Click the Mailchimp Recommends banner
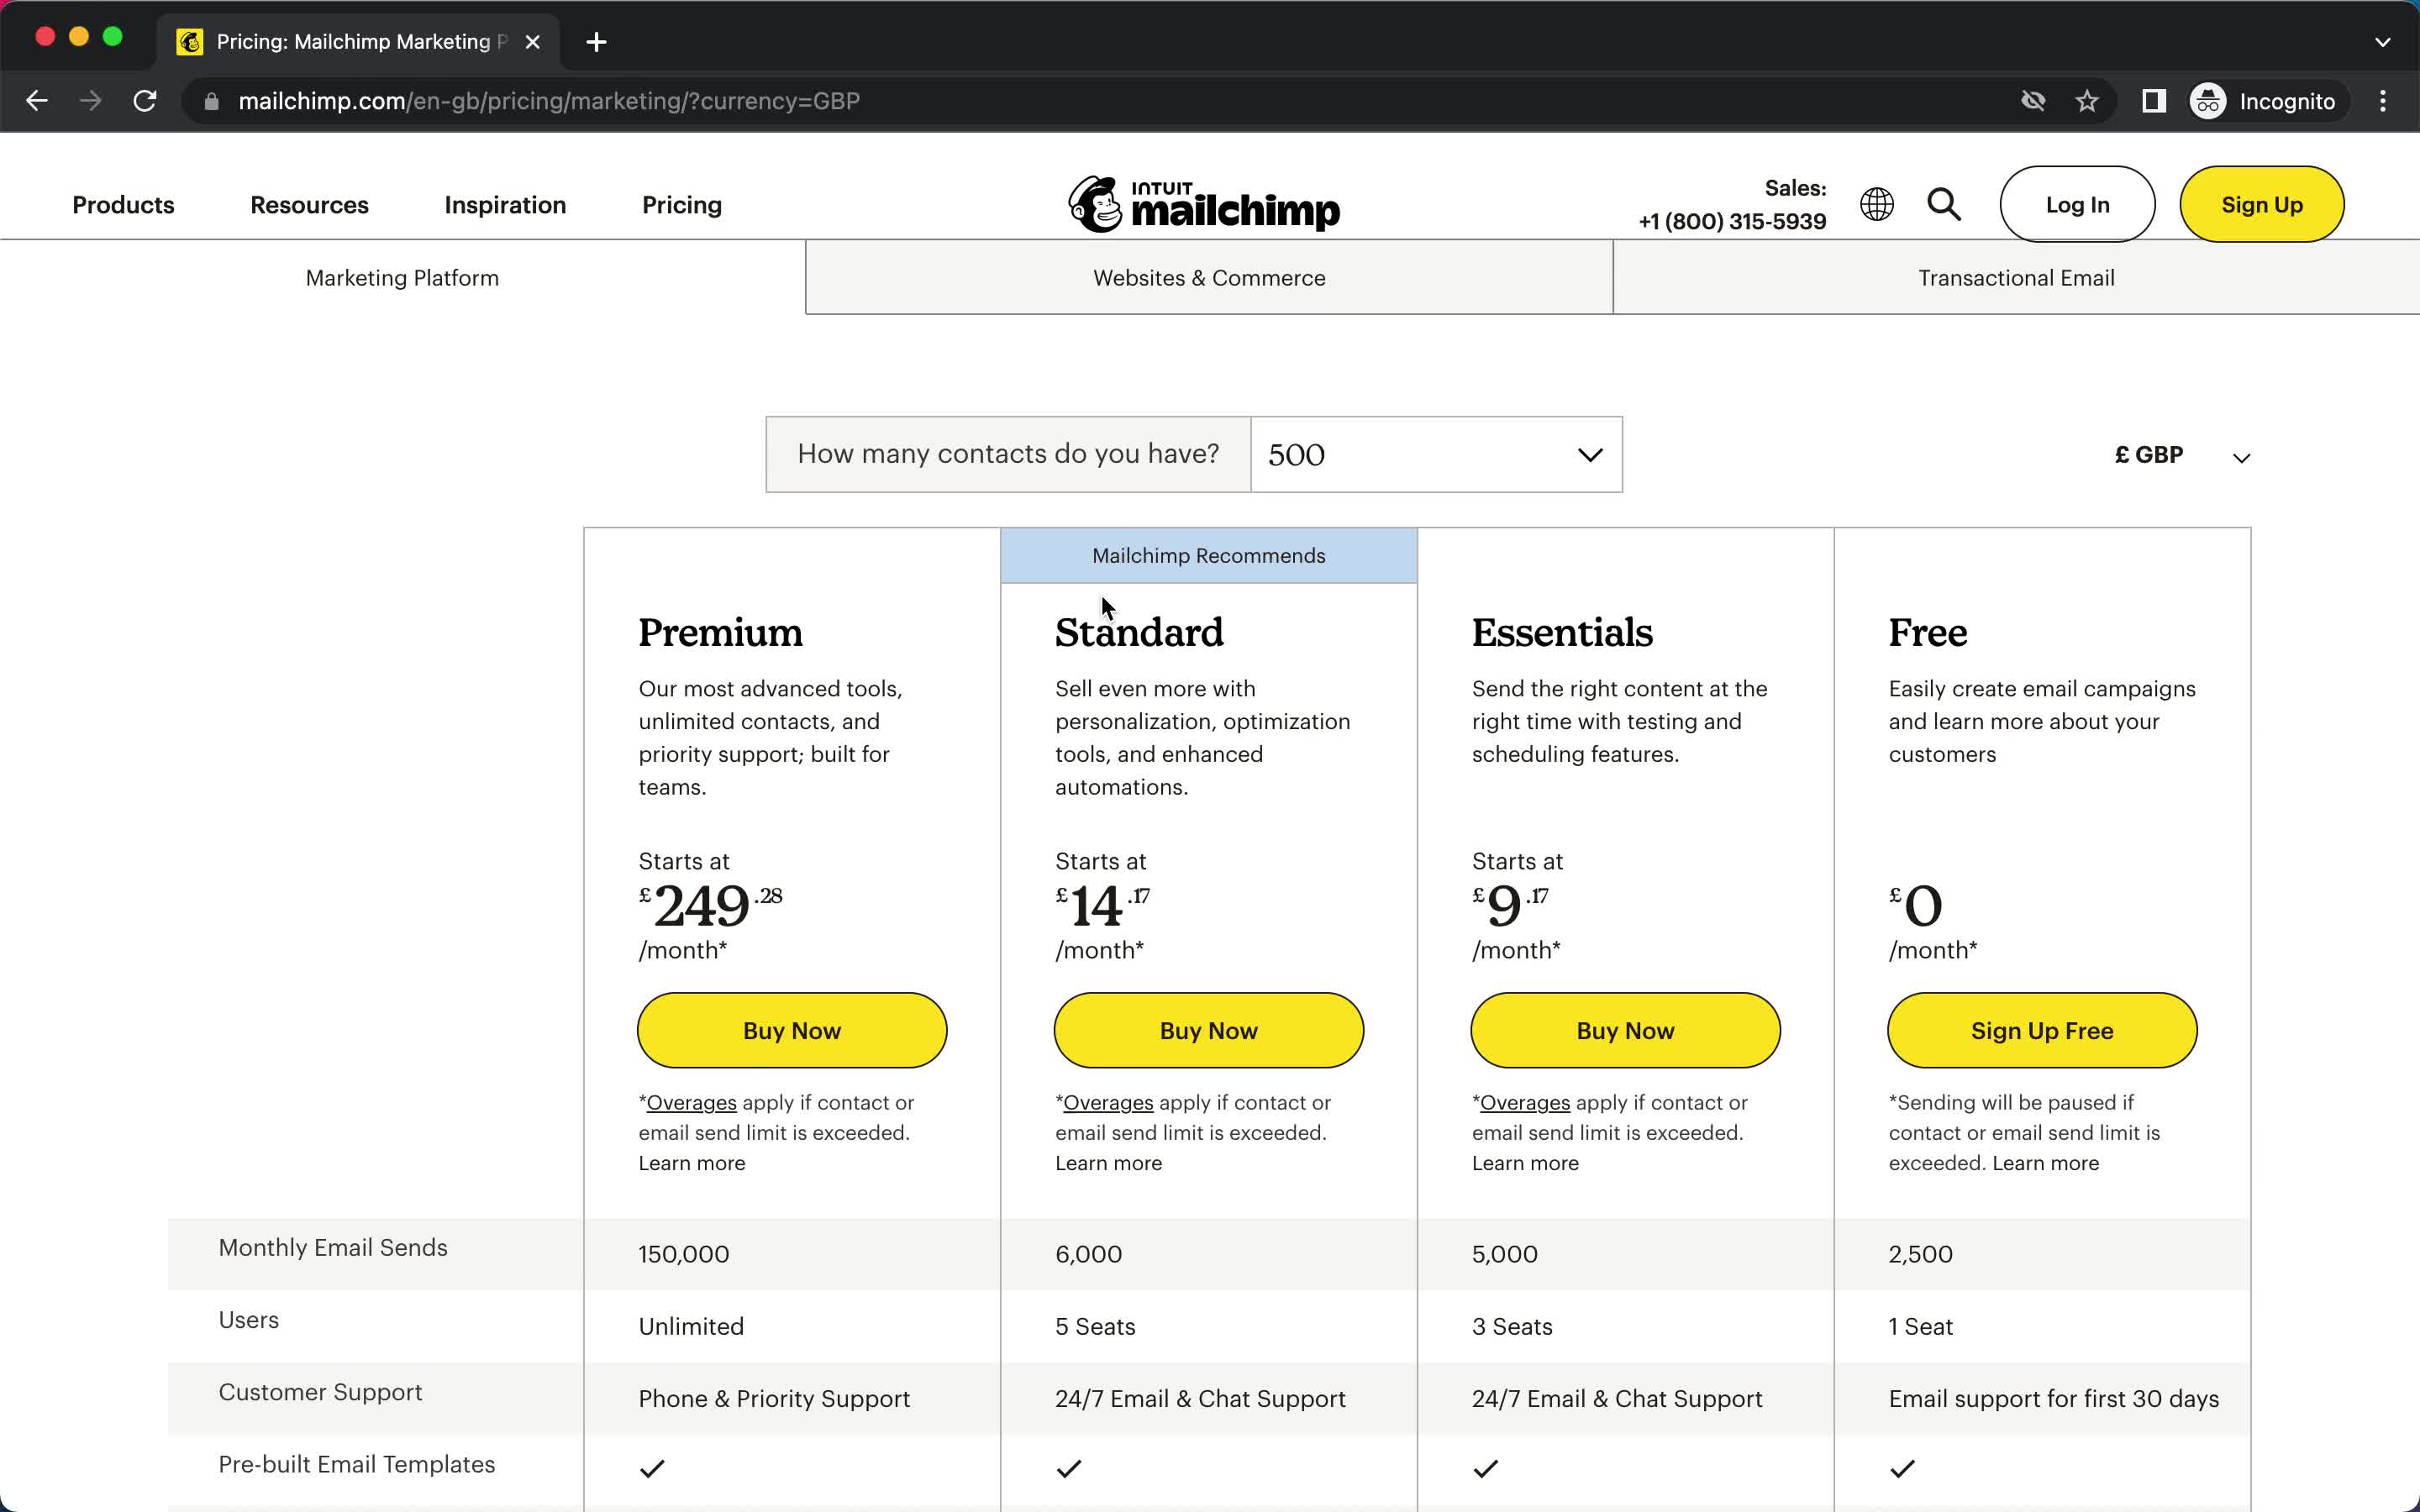The height and width of the screenshot is (1512, 2420). pyautogui.click(x=1209, y=556)
